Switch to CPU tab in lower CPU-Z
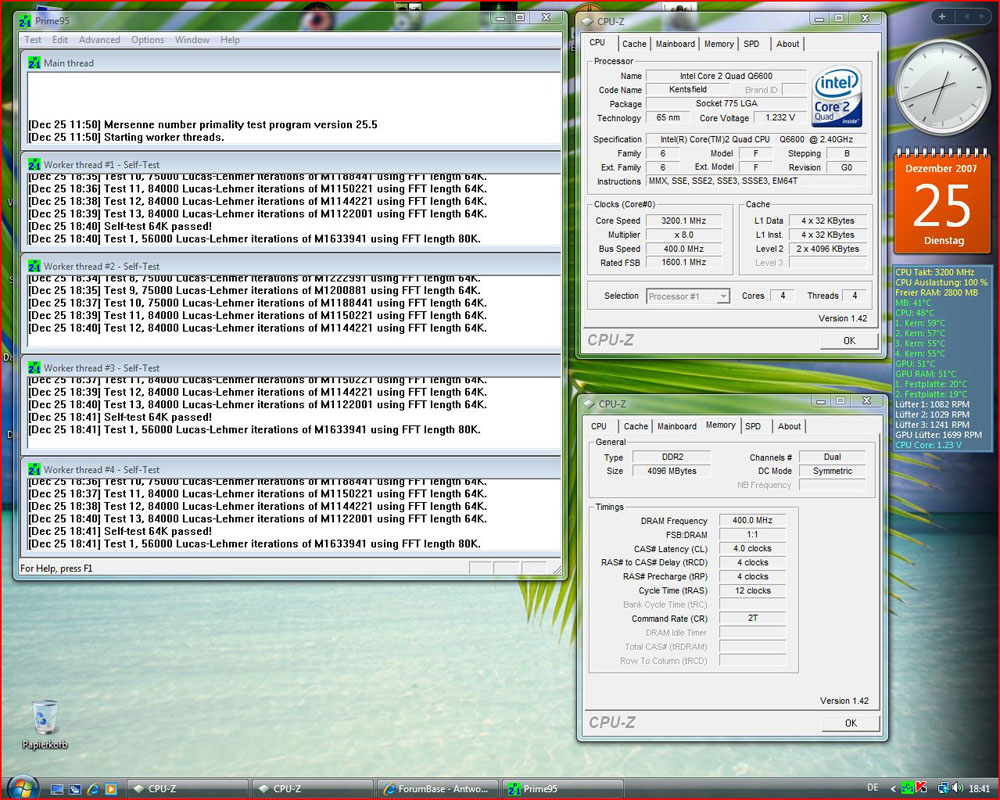This screenshot has height=800, width=1000. coord(599,426)
